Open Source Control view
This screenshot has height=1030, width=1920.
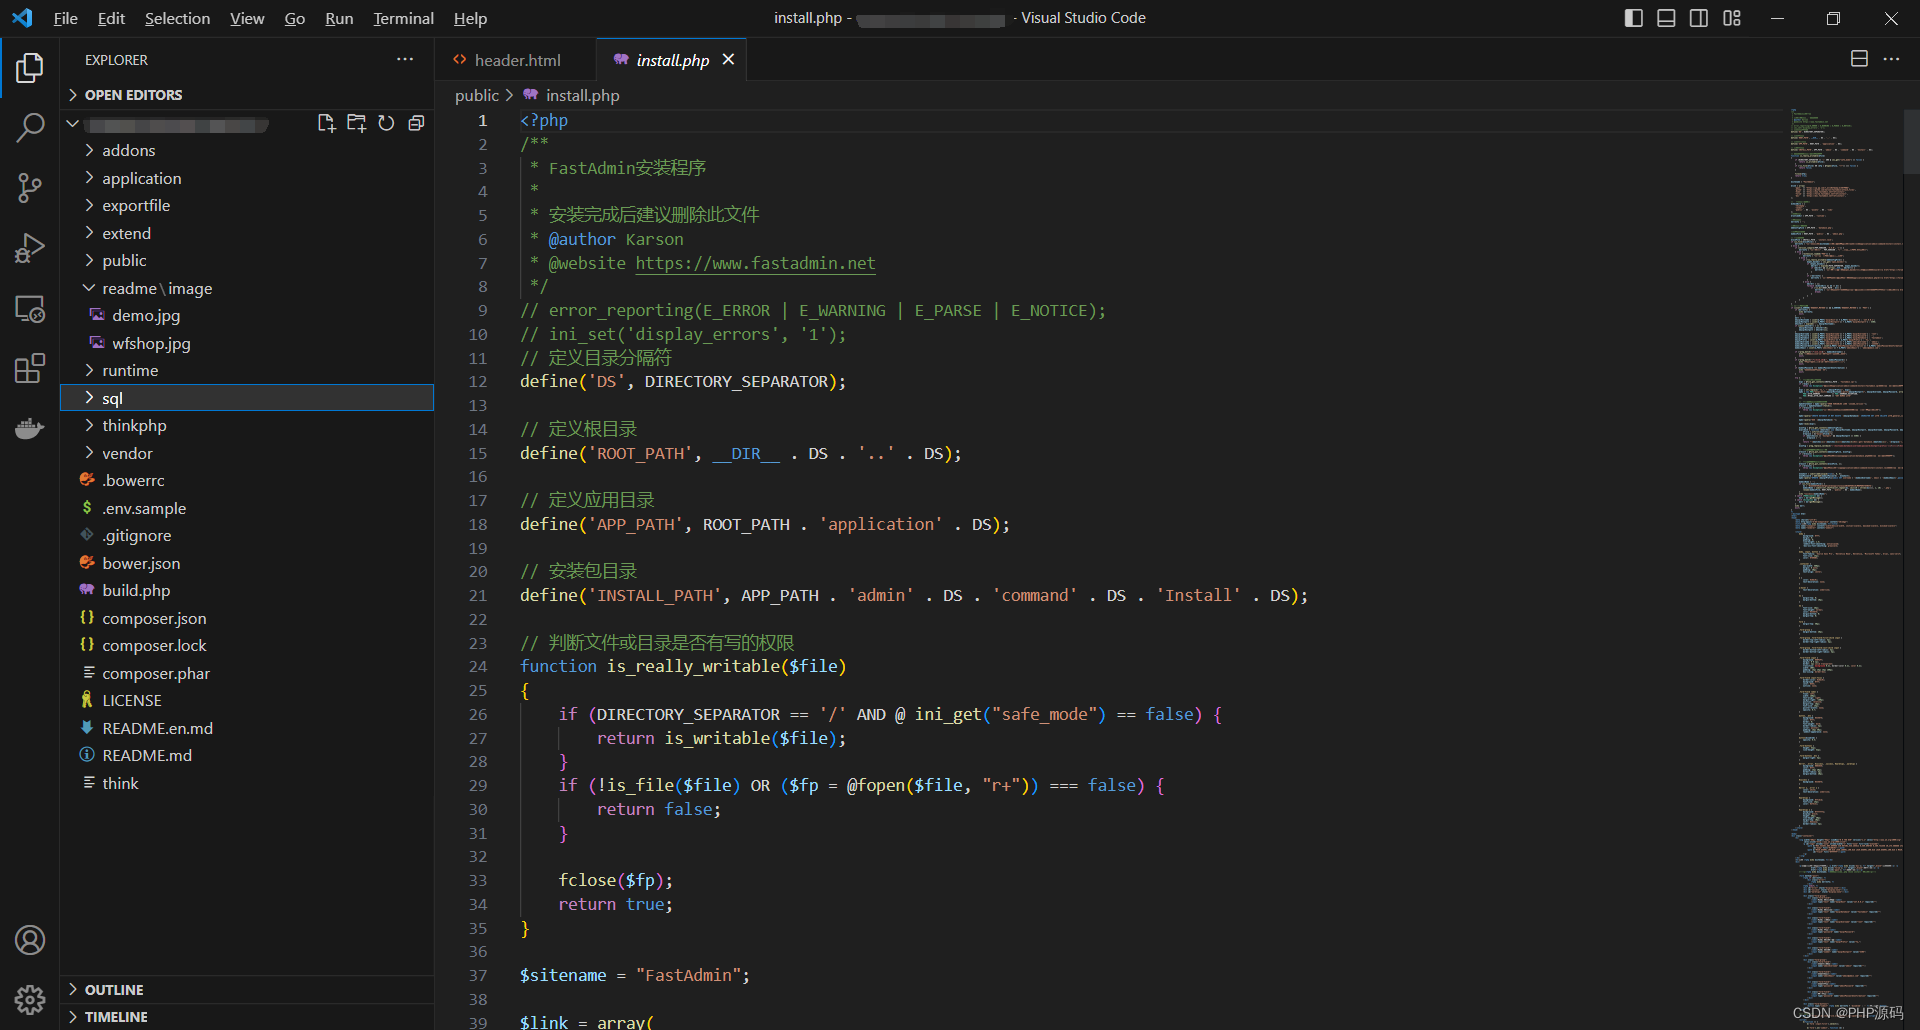point(30,188)
